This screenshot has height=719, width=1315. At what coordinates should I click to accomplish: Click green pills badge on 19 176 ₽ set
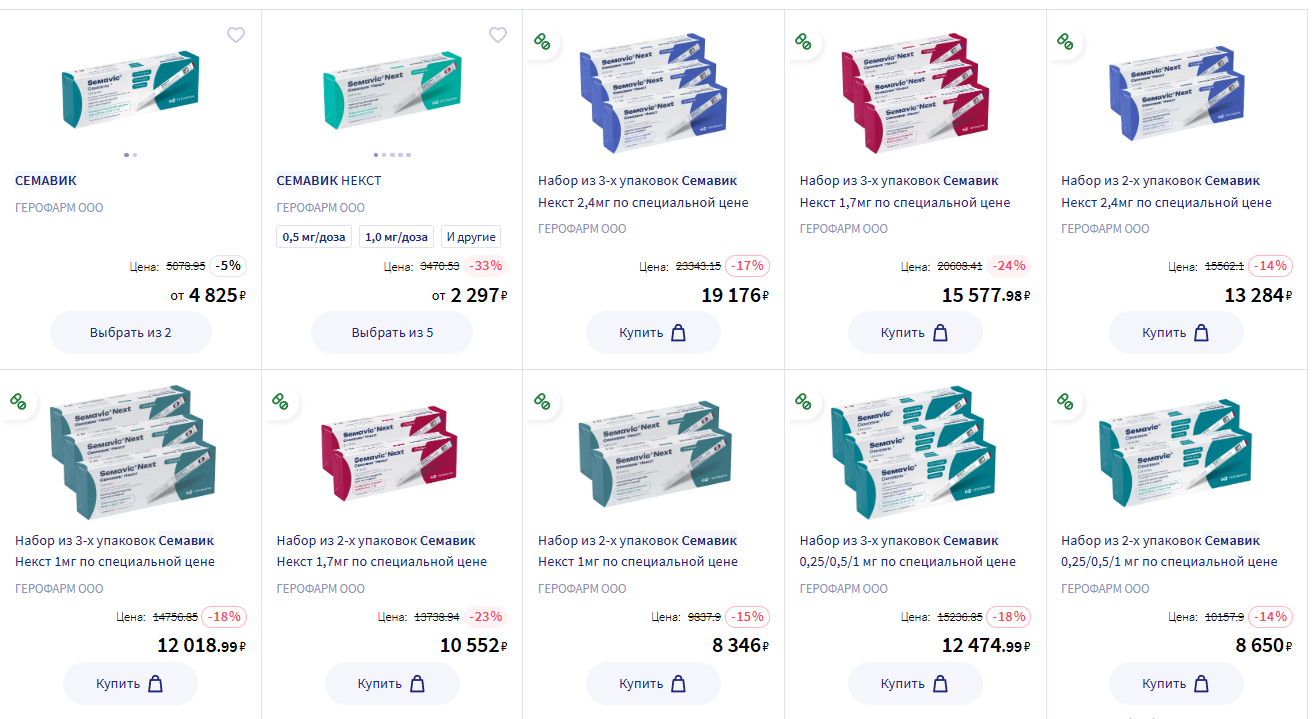tap(541, 41)
